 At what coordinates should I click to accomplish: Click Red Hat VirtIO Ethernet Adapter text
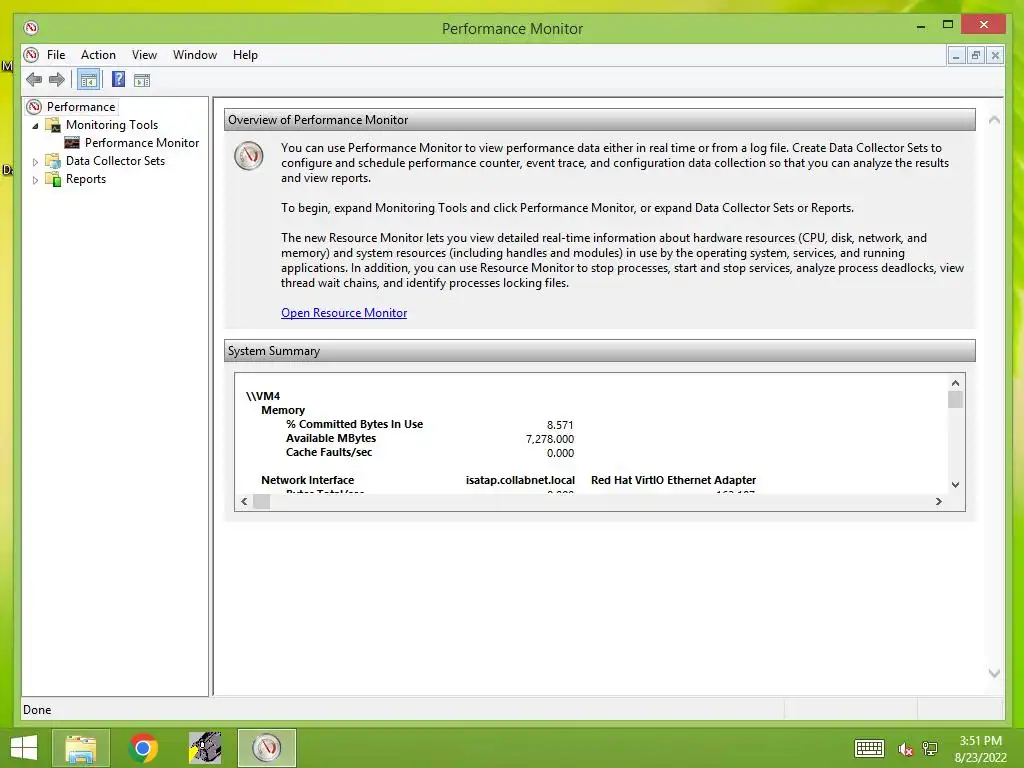[x=673, y=480]
